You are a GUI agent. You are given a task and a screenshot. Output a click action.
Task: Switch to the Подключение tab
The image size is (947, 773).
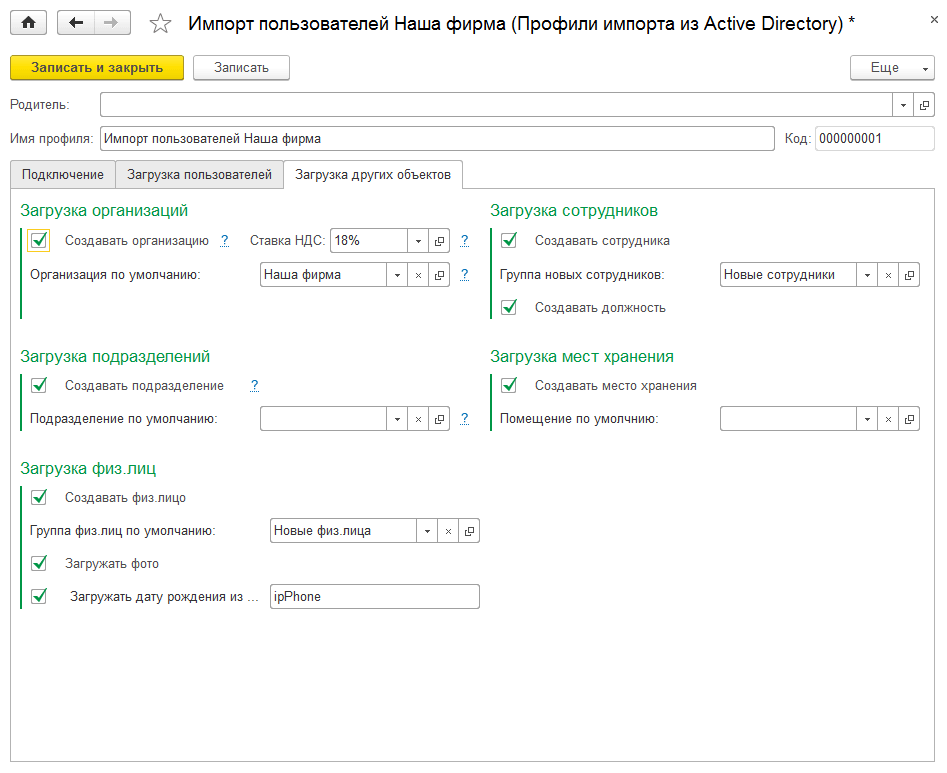[x=62, y=173]
